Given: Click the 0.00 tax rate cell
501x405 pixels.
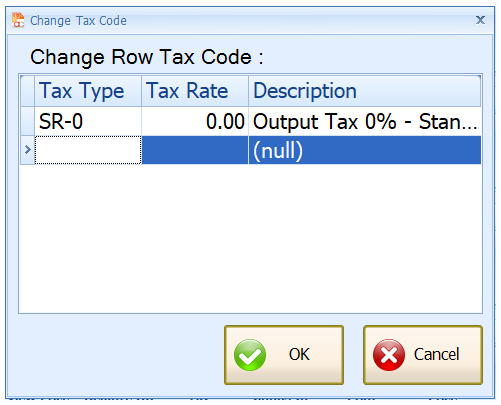Looking at the screenshot, I should (195, 121).
